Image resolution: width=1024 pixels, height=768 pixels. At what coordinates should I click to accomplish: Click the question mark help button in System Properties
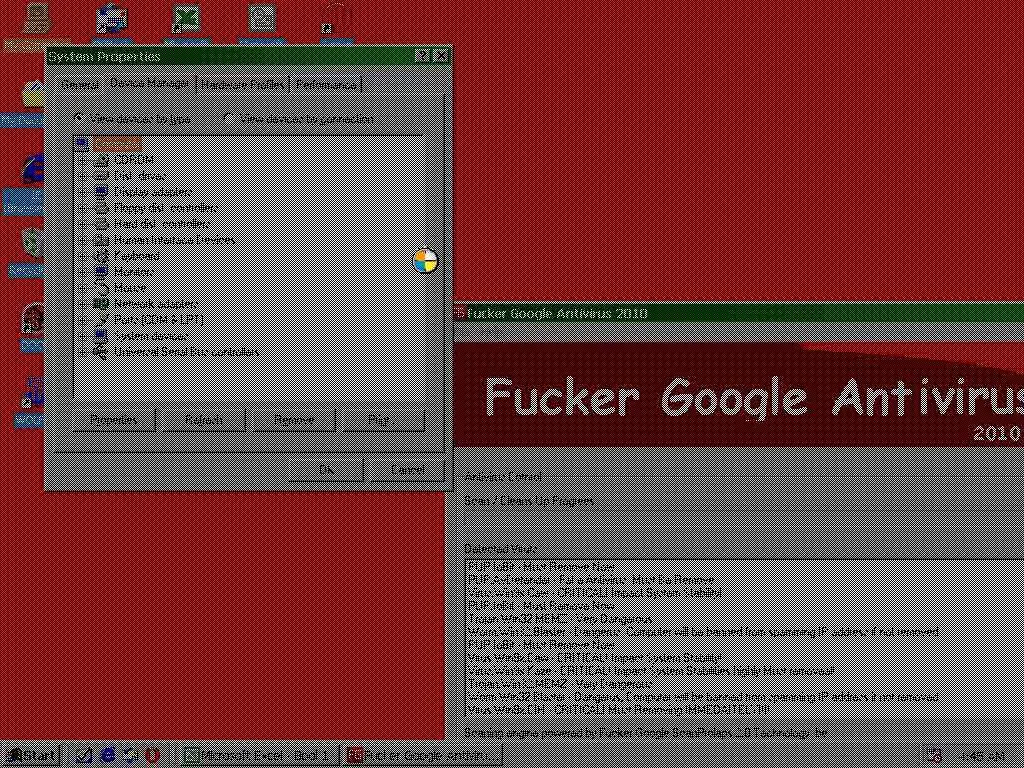click(x=423, y=56)
